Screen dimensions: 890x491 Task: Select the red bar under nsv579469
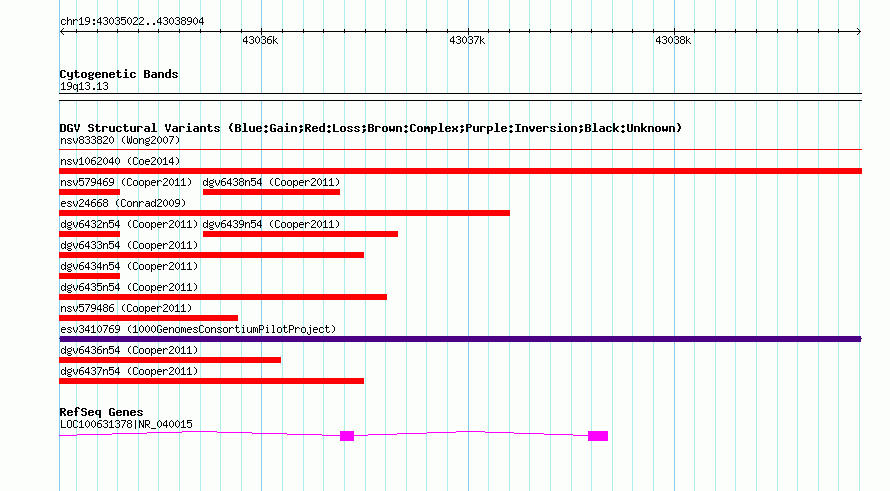(90, 192)
